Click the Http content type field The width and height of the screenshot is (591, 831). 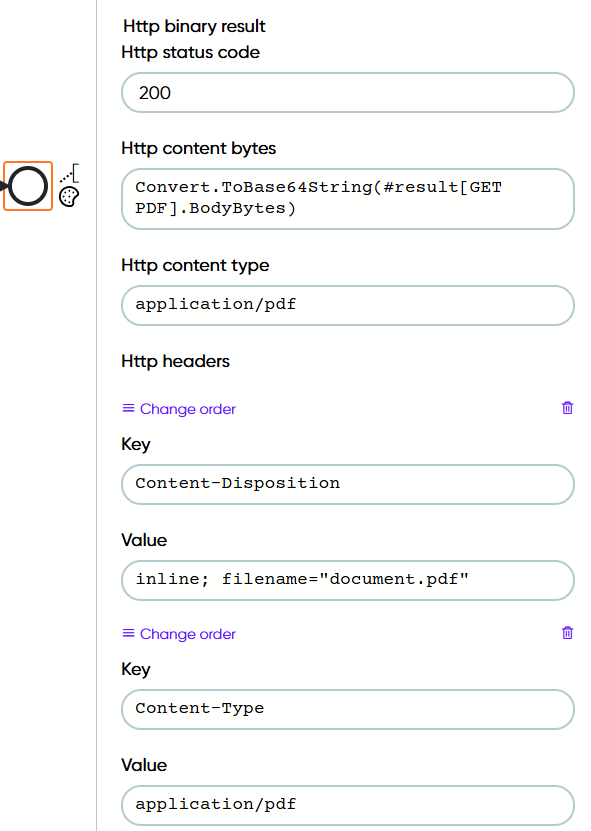348,305
